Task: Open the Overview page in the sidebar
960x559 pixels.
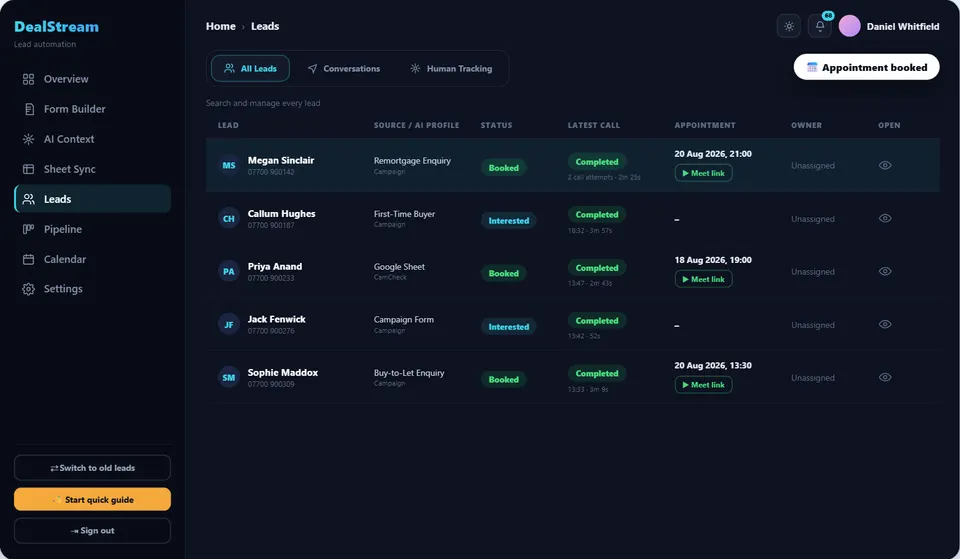Action: pos(92,79)
